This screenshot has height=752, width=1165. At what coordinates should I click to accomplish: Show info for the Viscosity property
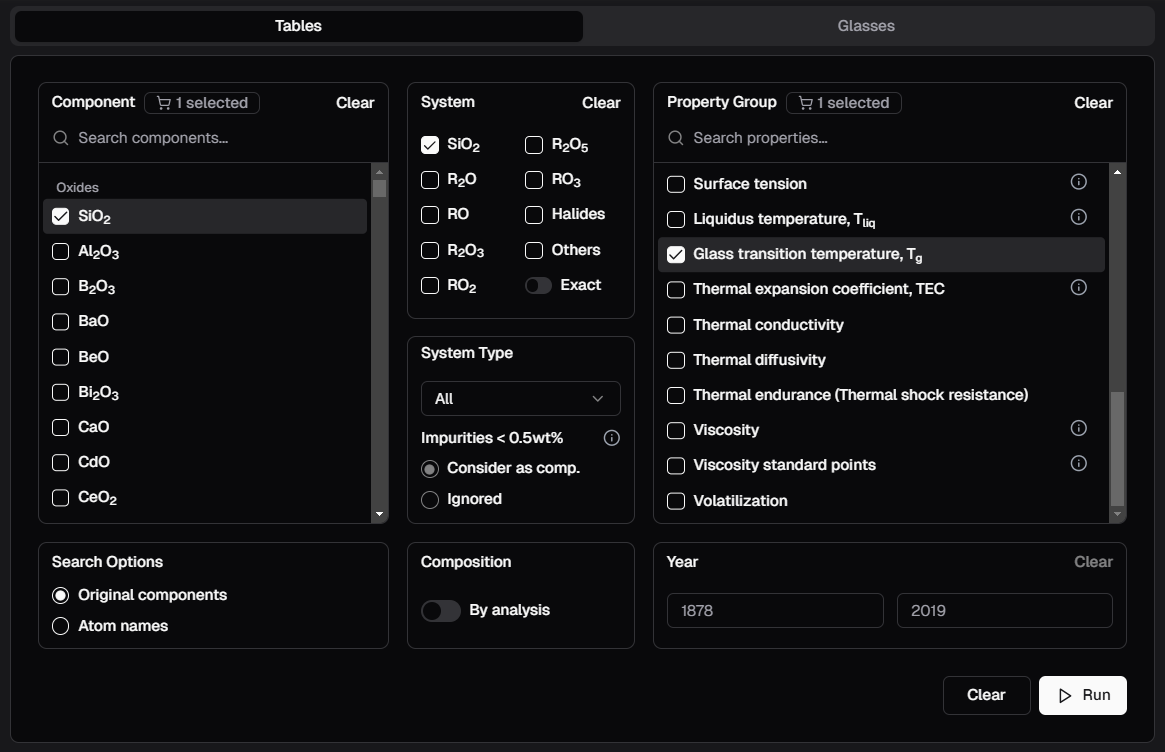coord(1078,429)
